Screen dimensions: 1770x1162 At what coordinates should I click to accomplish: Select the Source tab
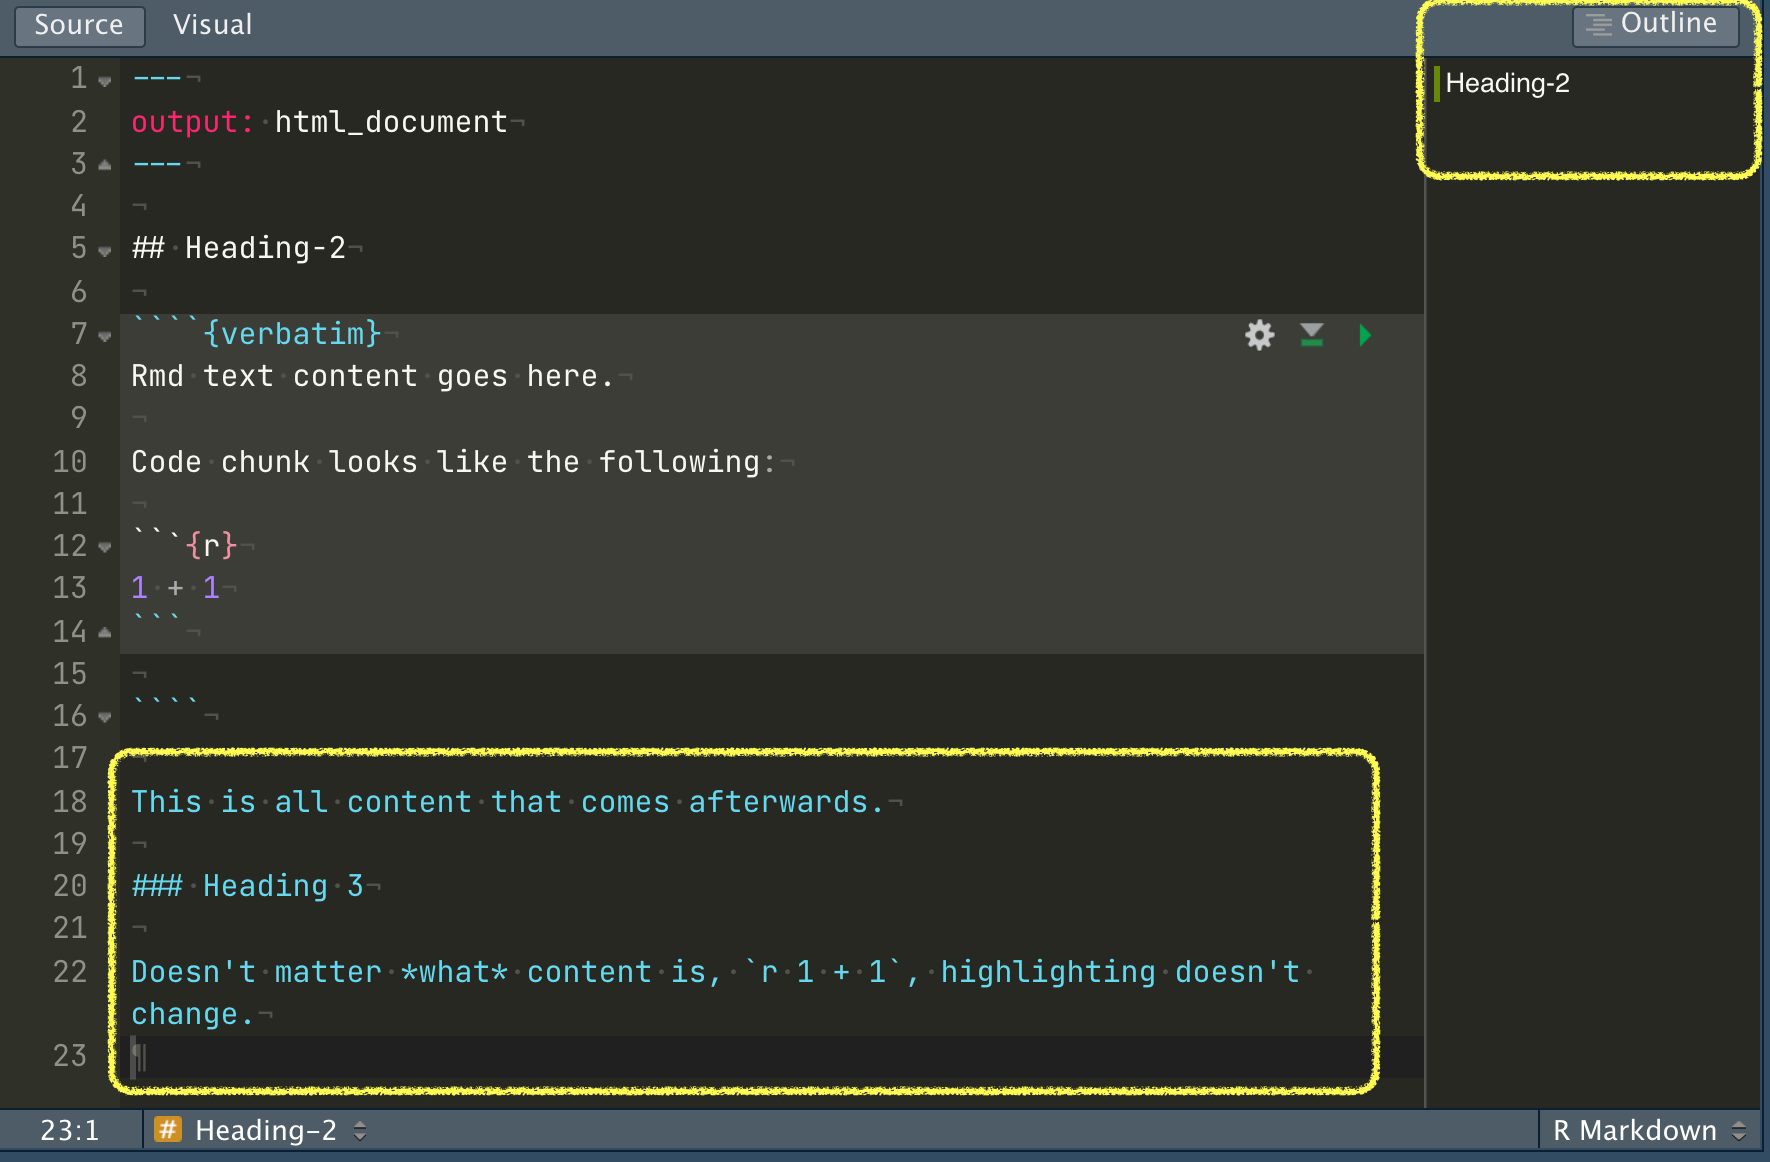pos(79,25)
